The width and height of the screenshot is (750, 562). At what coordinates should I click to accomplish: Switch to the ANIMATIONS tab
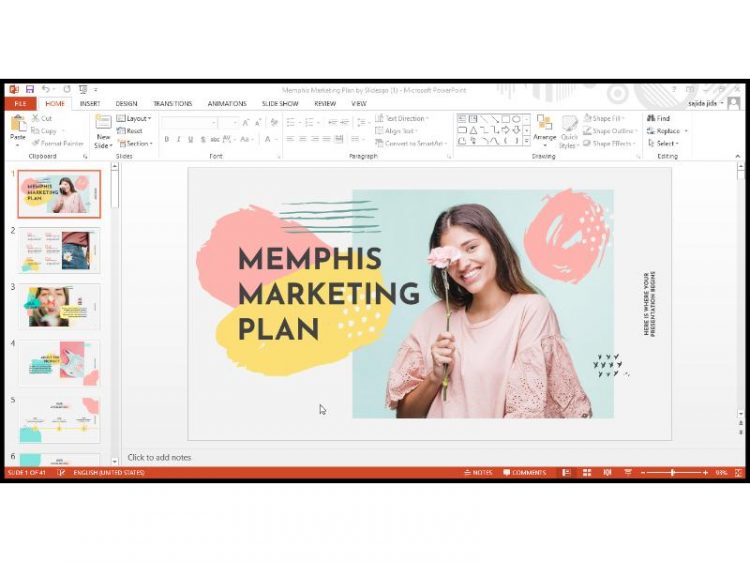(227, 103)
